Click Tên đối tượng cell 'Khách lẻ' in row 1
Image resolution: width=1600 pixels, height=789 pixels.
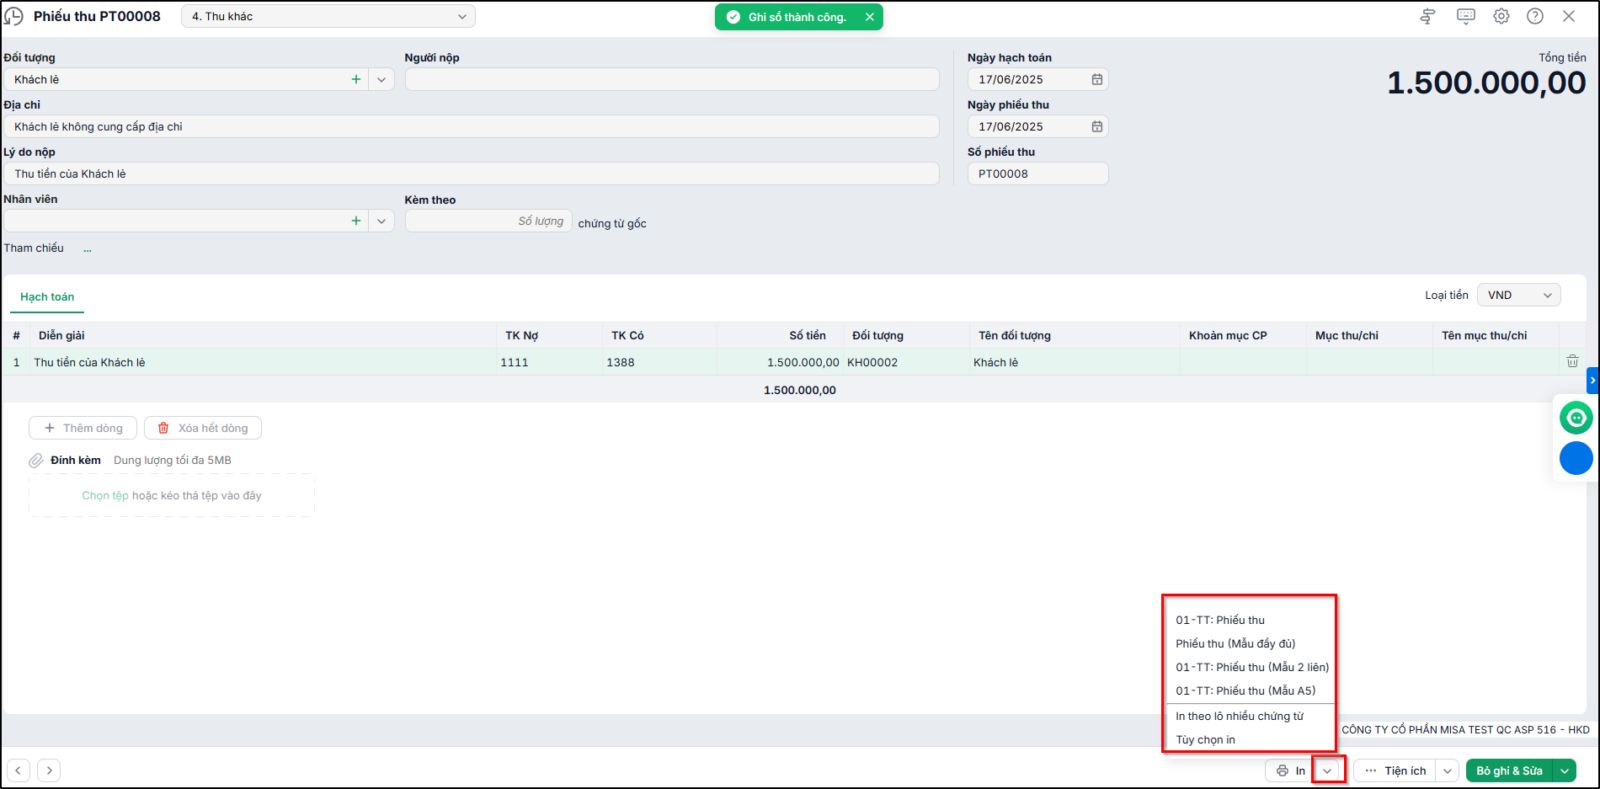click(1074, 362)
